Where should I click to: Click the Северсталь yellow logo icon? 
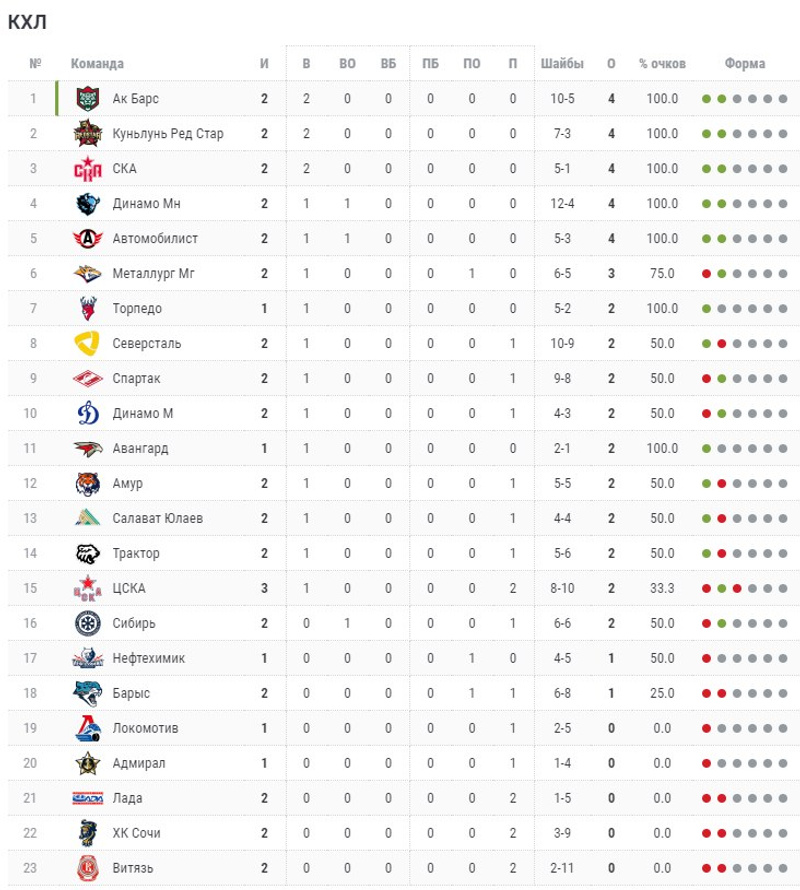tap(88, 344)
